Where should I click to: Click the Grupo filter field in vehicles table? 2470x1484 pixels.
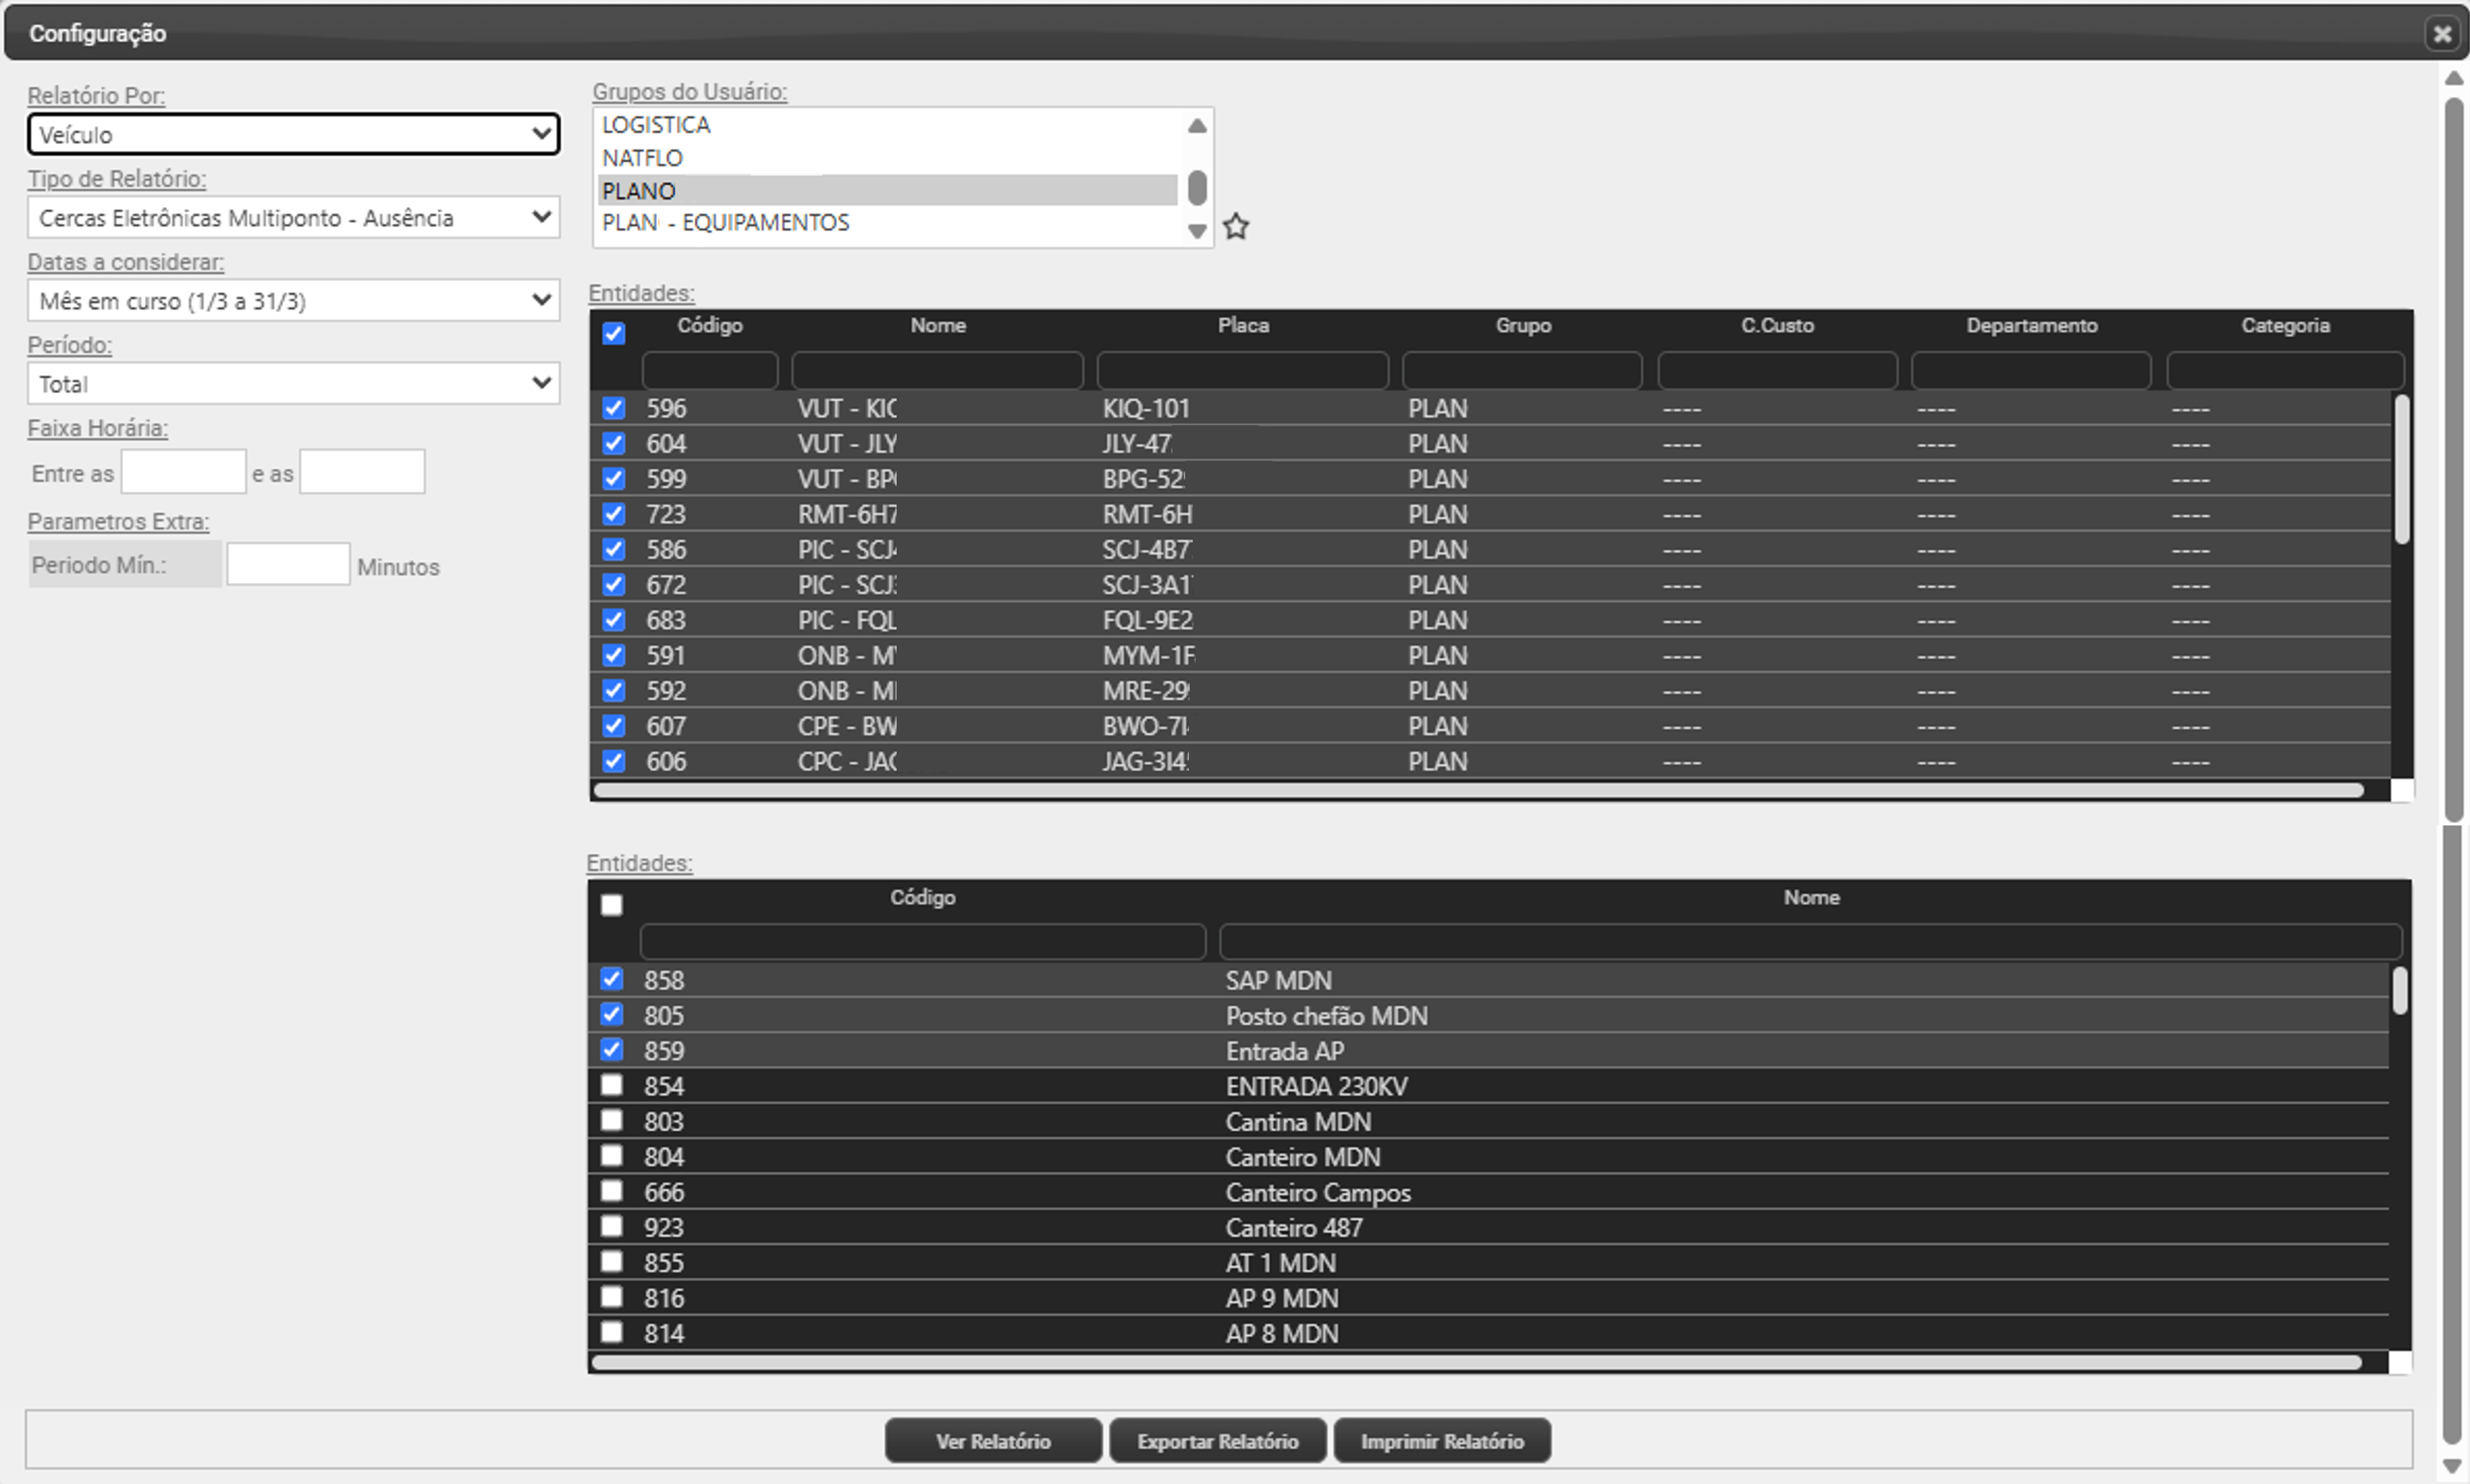point(1522,370)
